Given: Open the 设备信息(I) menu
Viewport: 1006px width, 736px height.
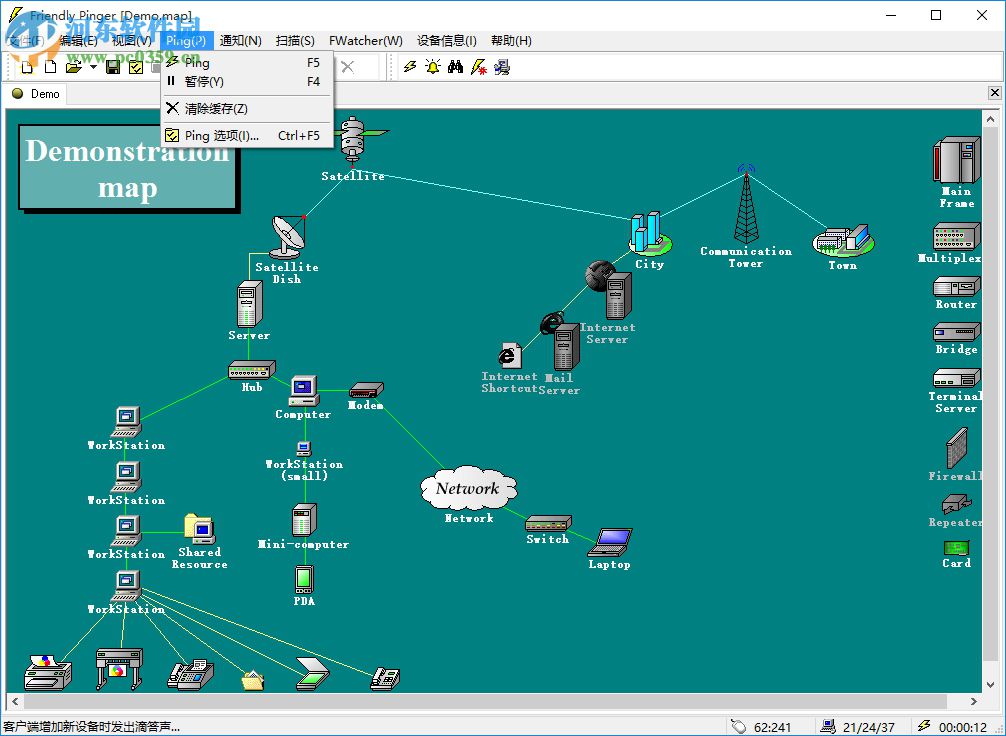Looking at the screenshot, I should pyautogui.click(x=447, y=40).
